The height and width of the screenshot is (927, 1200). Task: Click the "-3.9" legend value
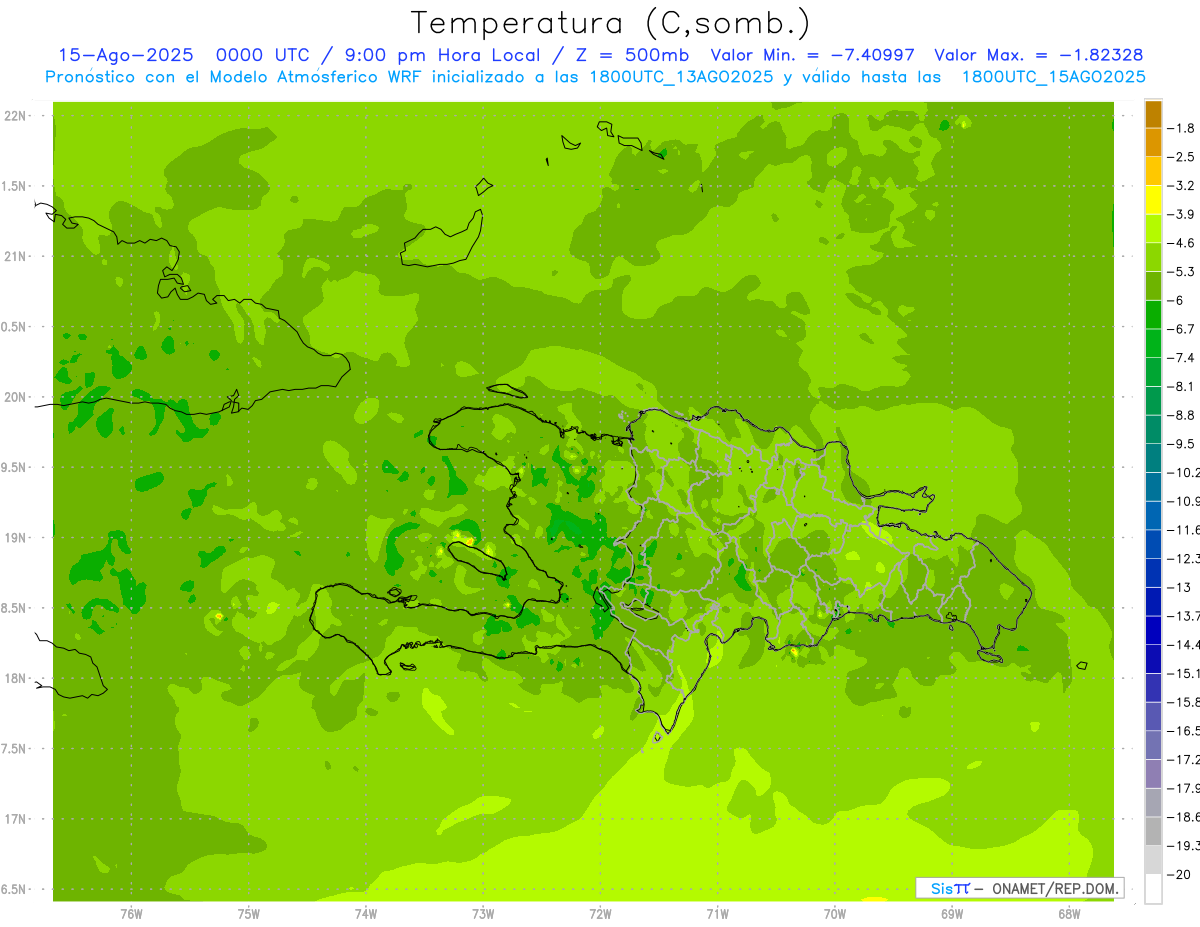click(x=1181, y=214)
